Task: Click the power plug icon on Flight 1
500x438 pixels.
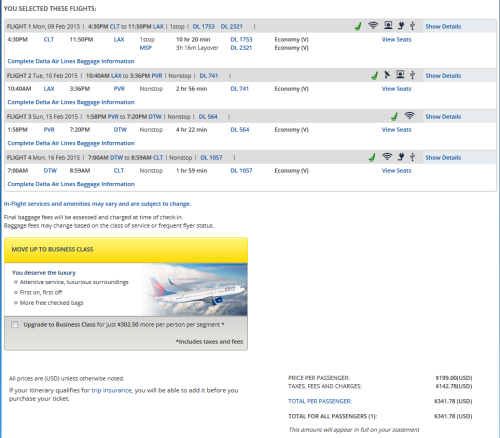Action: 401,25
